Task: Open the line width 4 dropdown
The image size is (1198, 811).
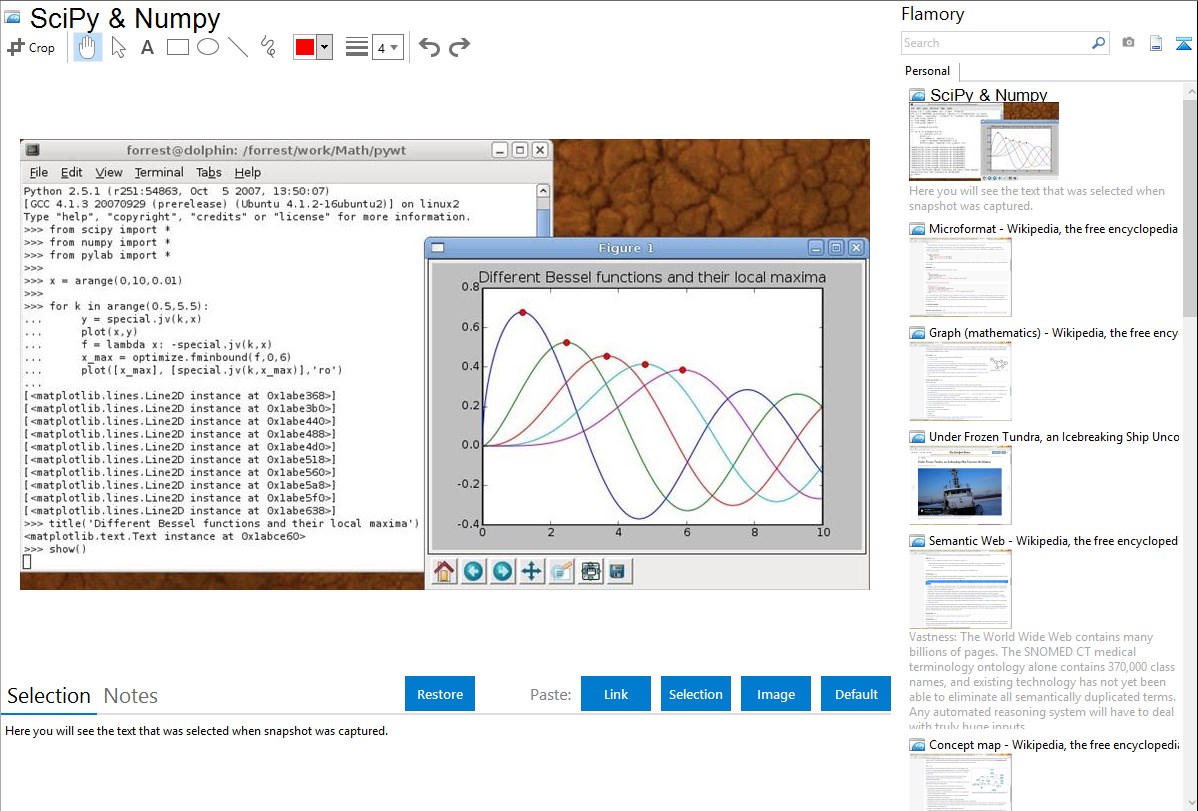Action: pos(387,47)
